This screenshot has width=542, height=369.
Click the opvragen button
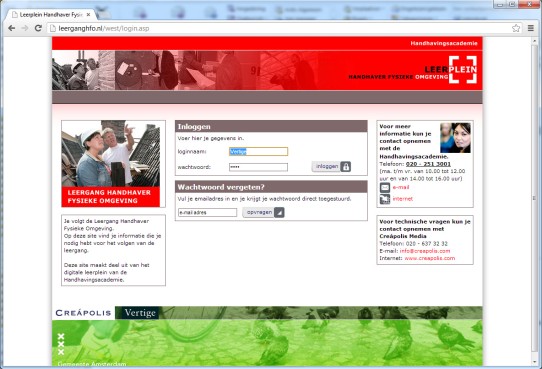coord(259,212)
